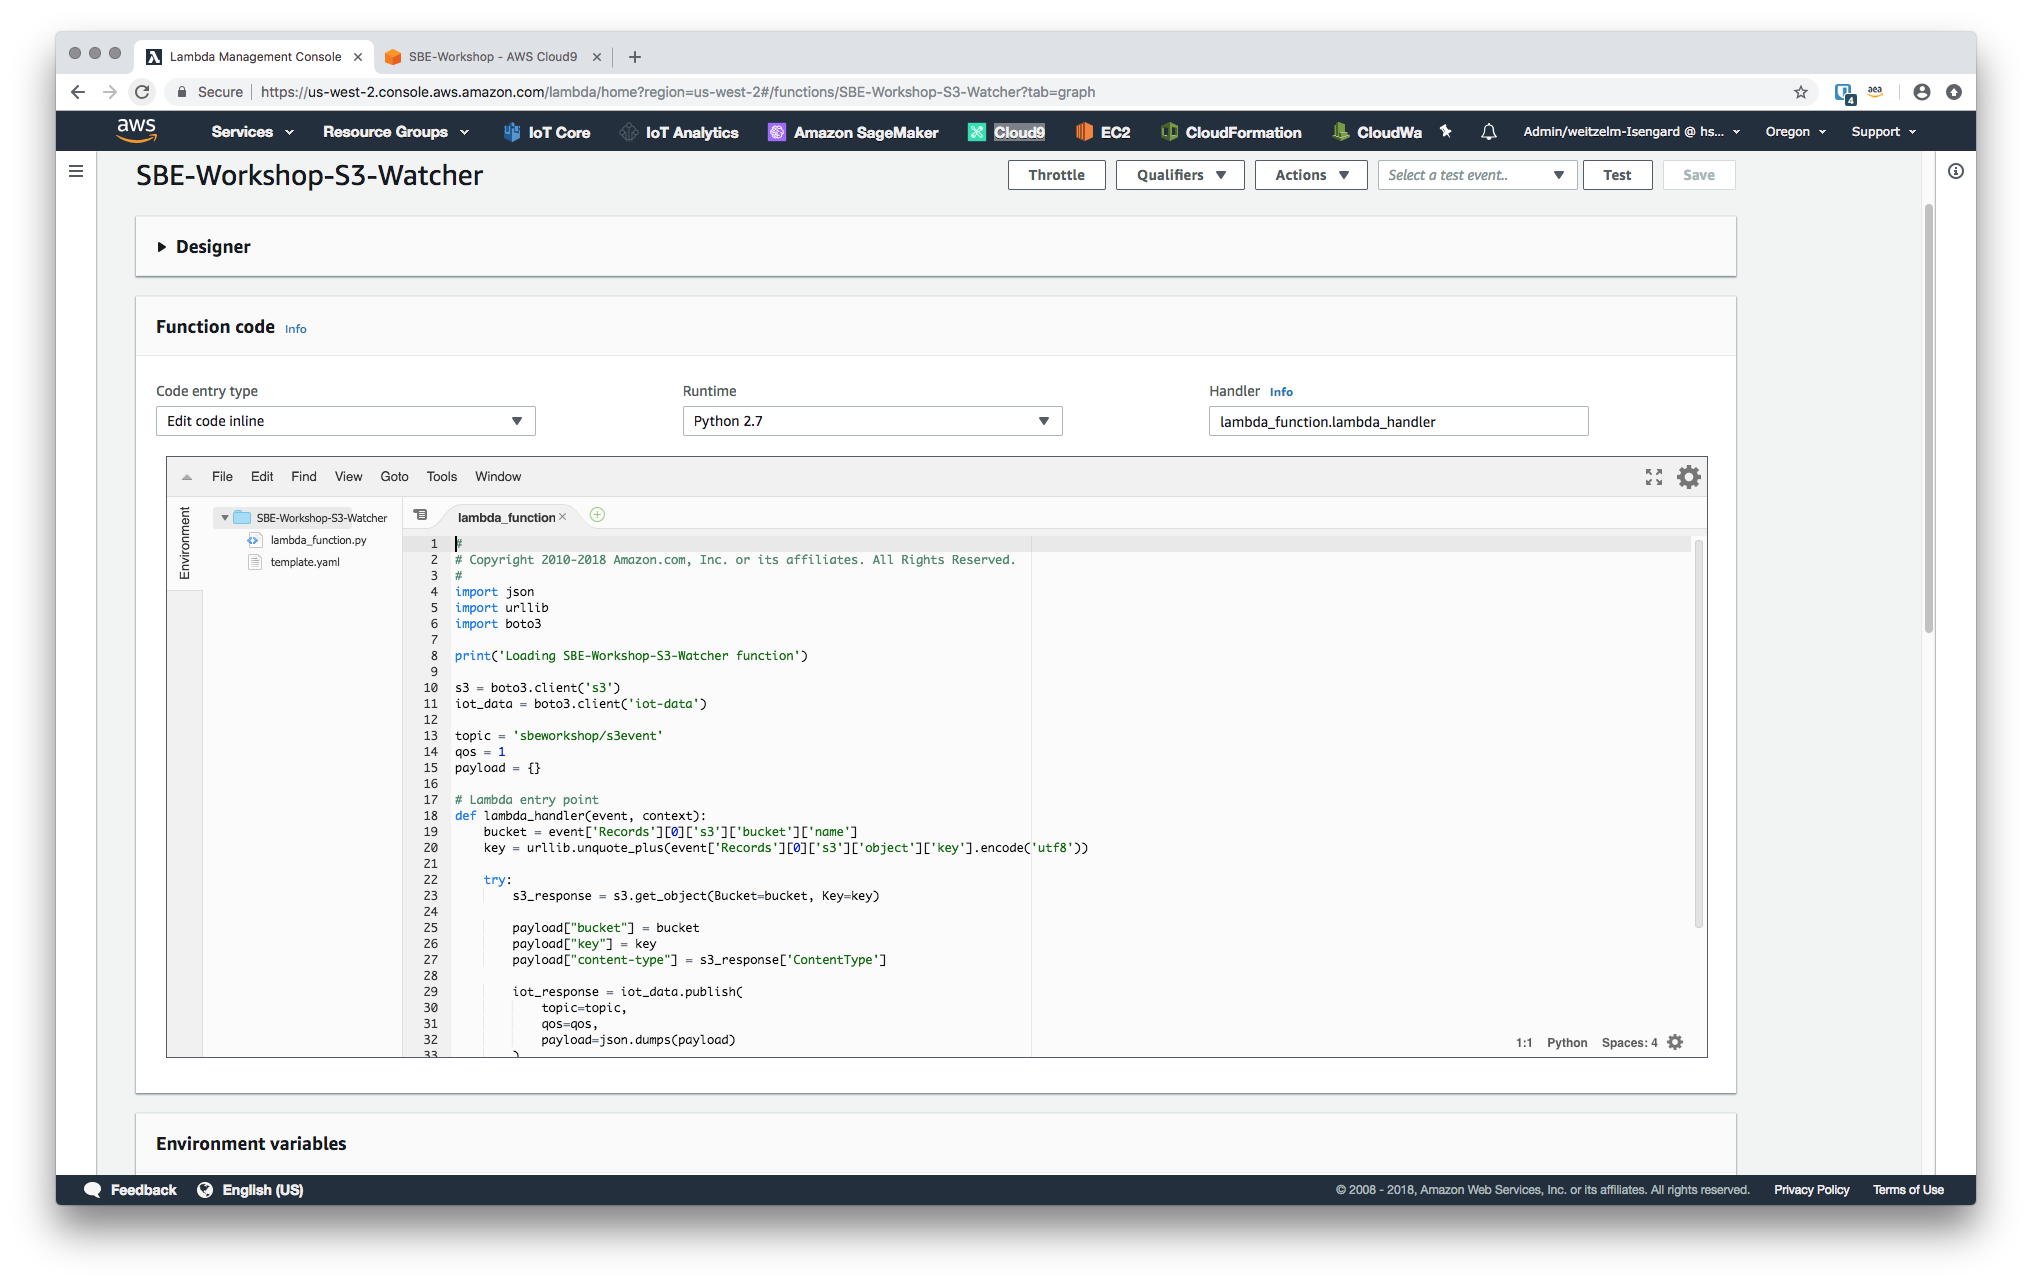2032x1285 pixels.
Task: Click the Spaces: 4 status indicator
Action: 1629,1043
